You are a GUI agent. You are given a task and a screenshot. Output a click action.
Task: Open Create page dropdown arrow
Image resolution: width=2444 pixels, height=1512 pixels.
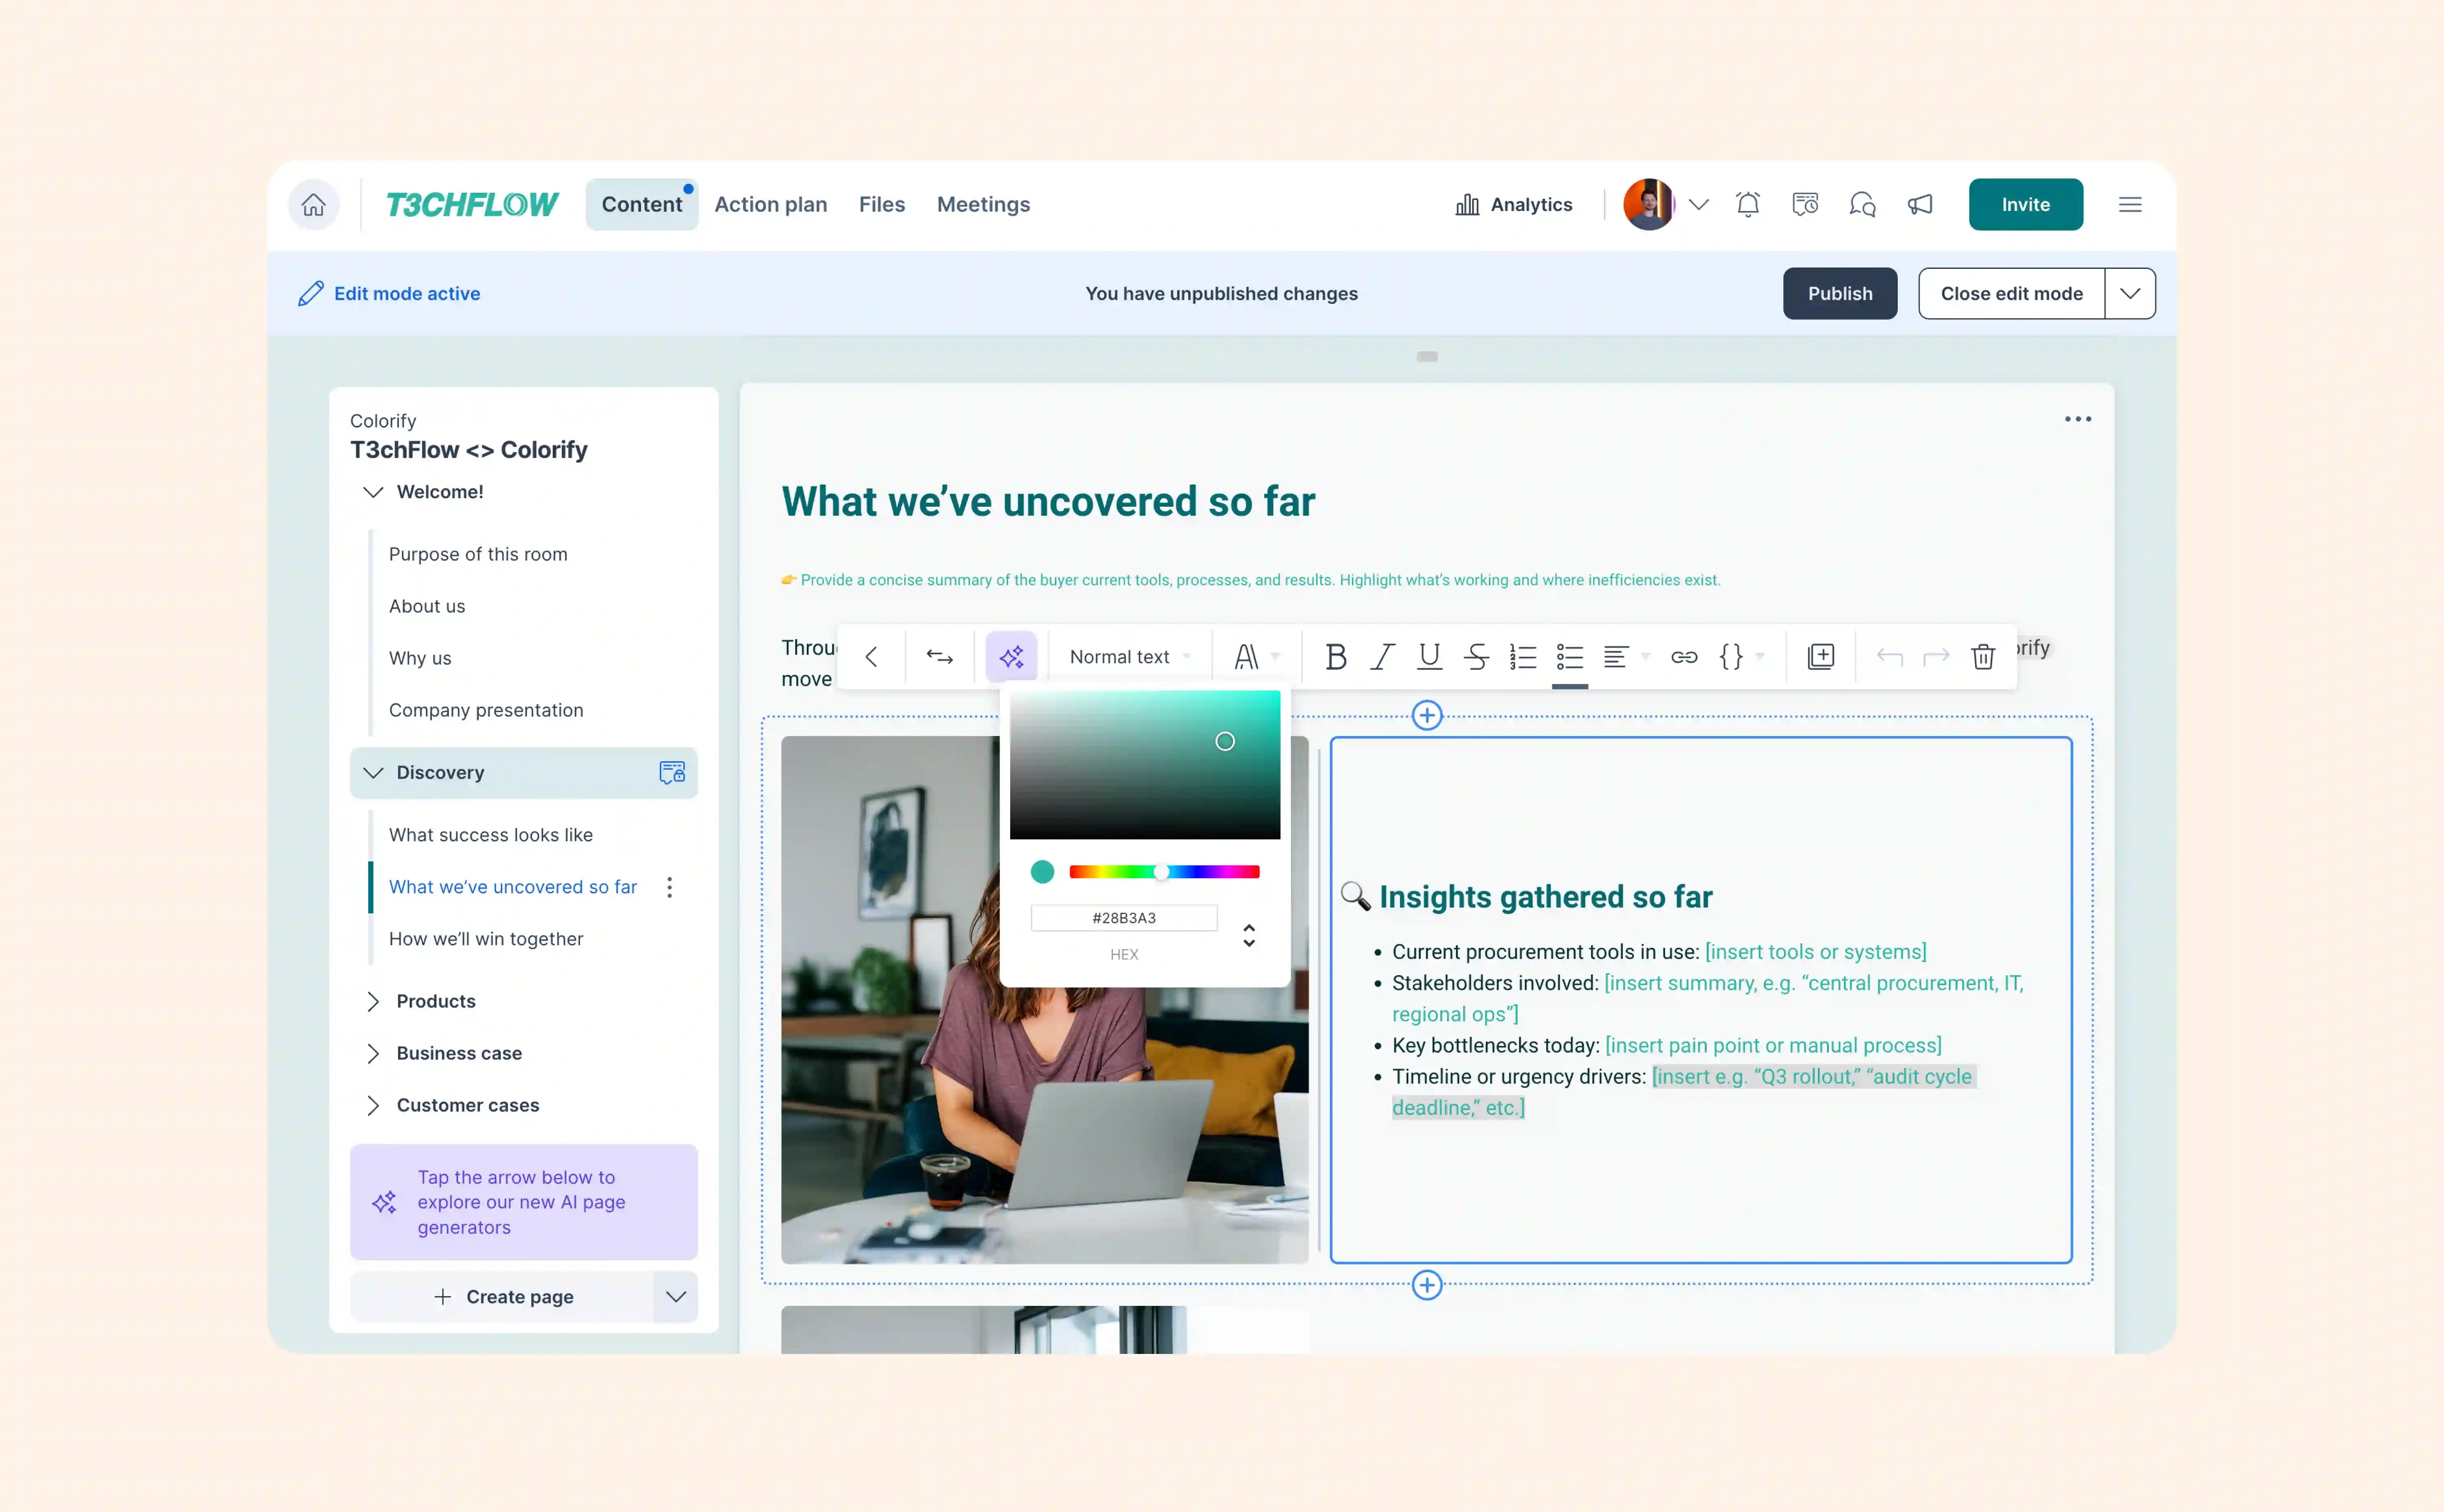(x=676, y=1296)
